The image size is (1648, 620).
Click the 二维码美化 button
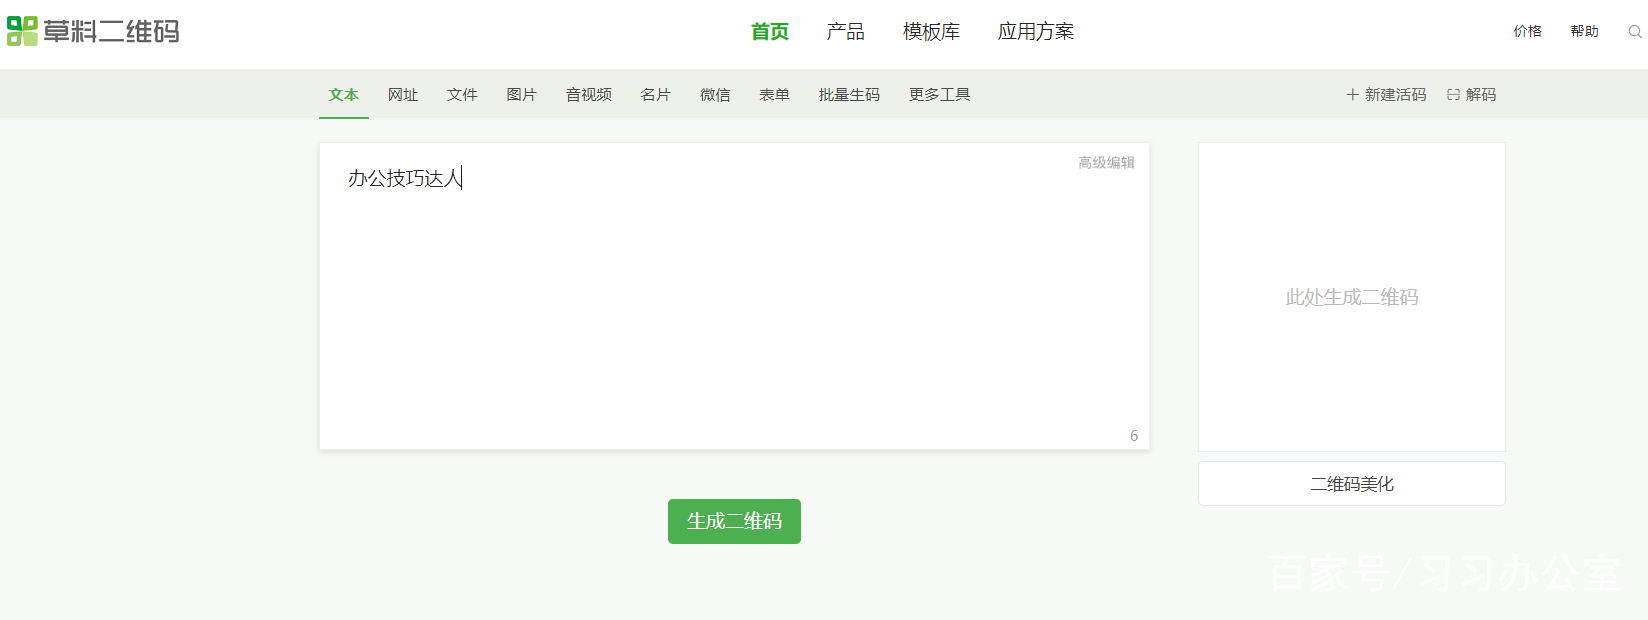click(1352, 484)
